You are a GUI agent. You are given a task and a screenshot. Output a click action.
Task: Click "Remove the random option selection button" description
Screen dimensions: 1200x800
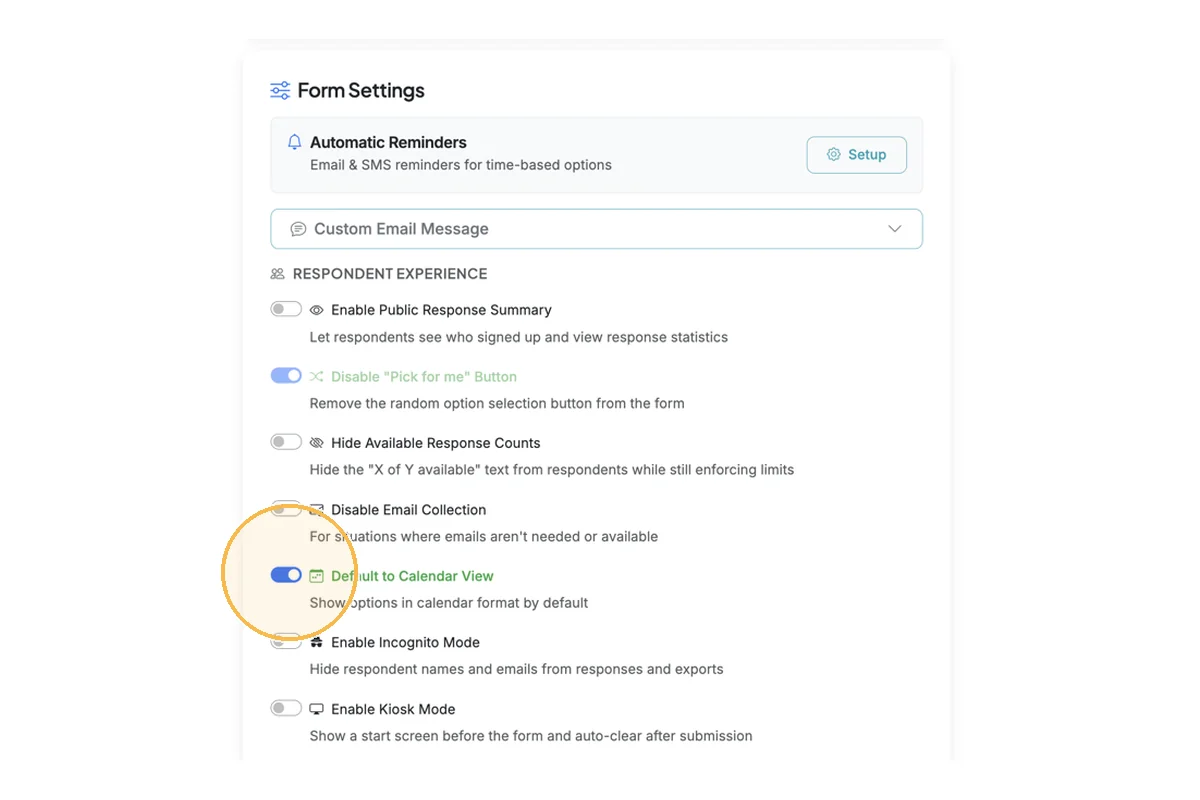point(497,404)
